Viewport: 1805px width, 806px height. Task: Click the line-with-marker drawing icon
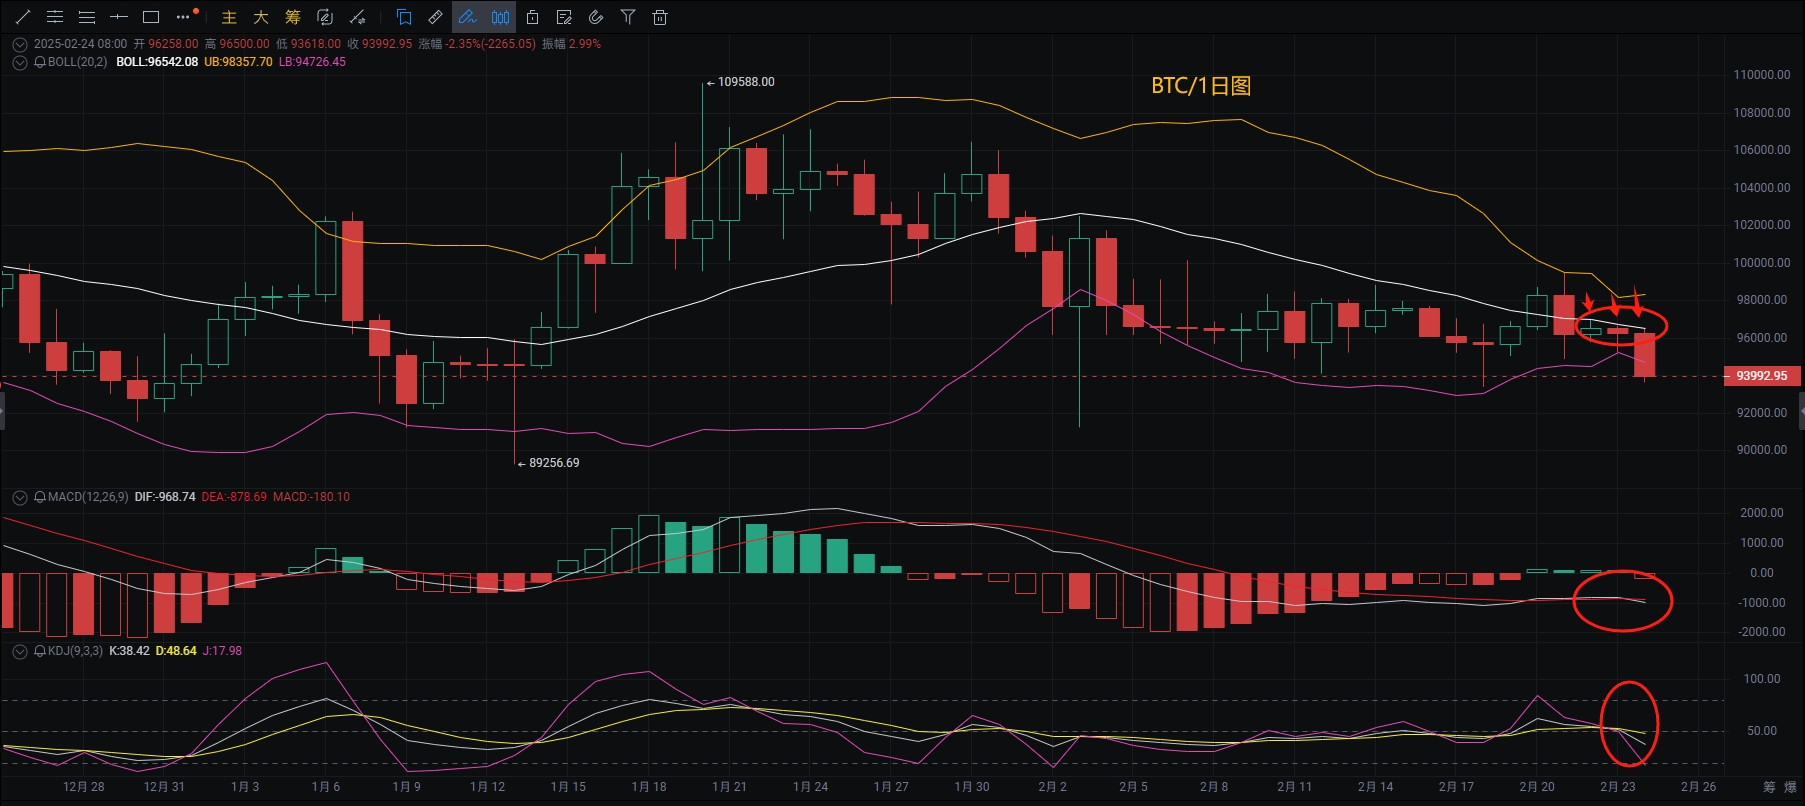(357, 17)
